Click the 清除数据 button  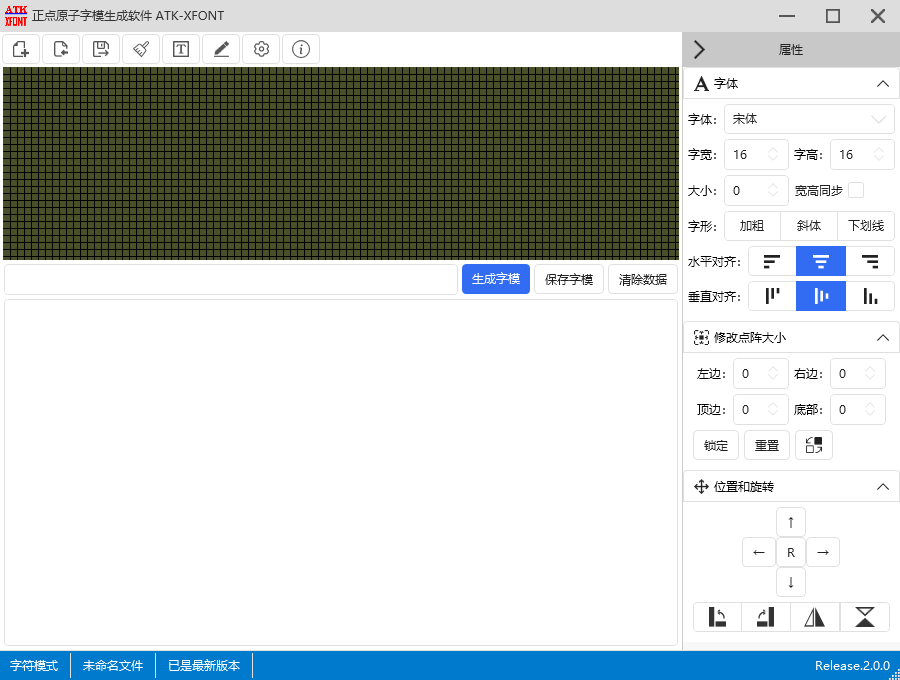(x=643, y=279)
